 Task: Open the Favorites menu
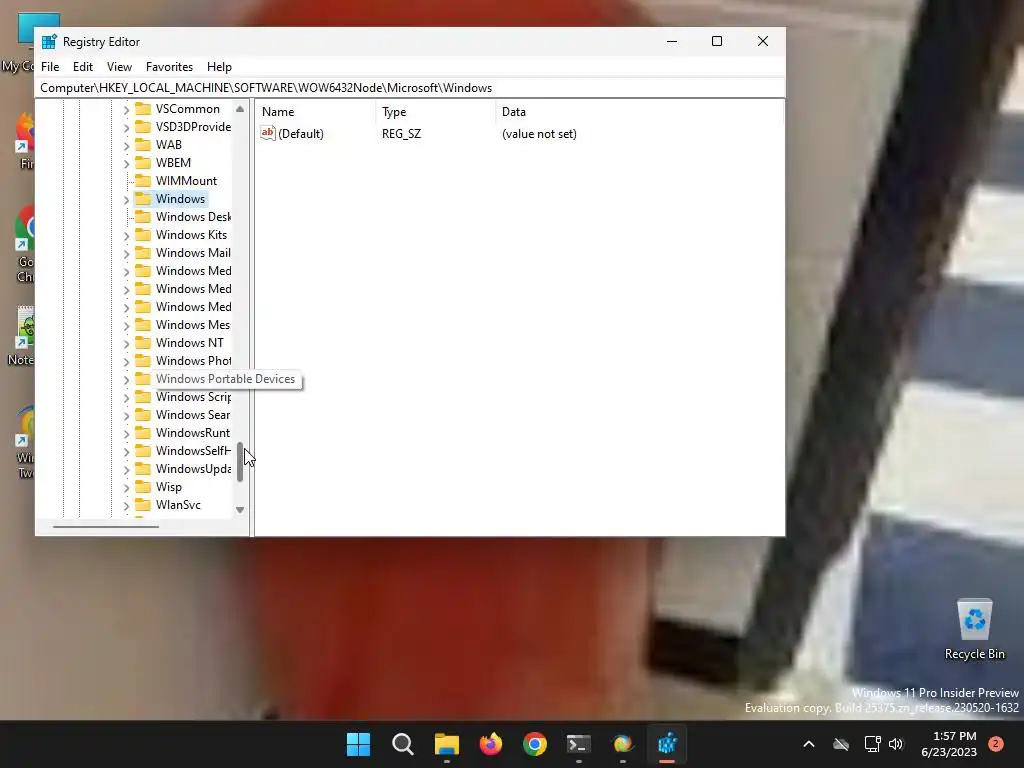click(169, 67)
